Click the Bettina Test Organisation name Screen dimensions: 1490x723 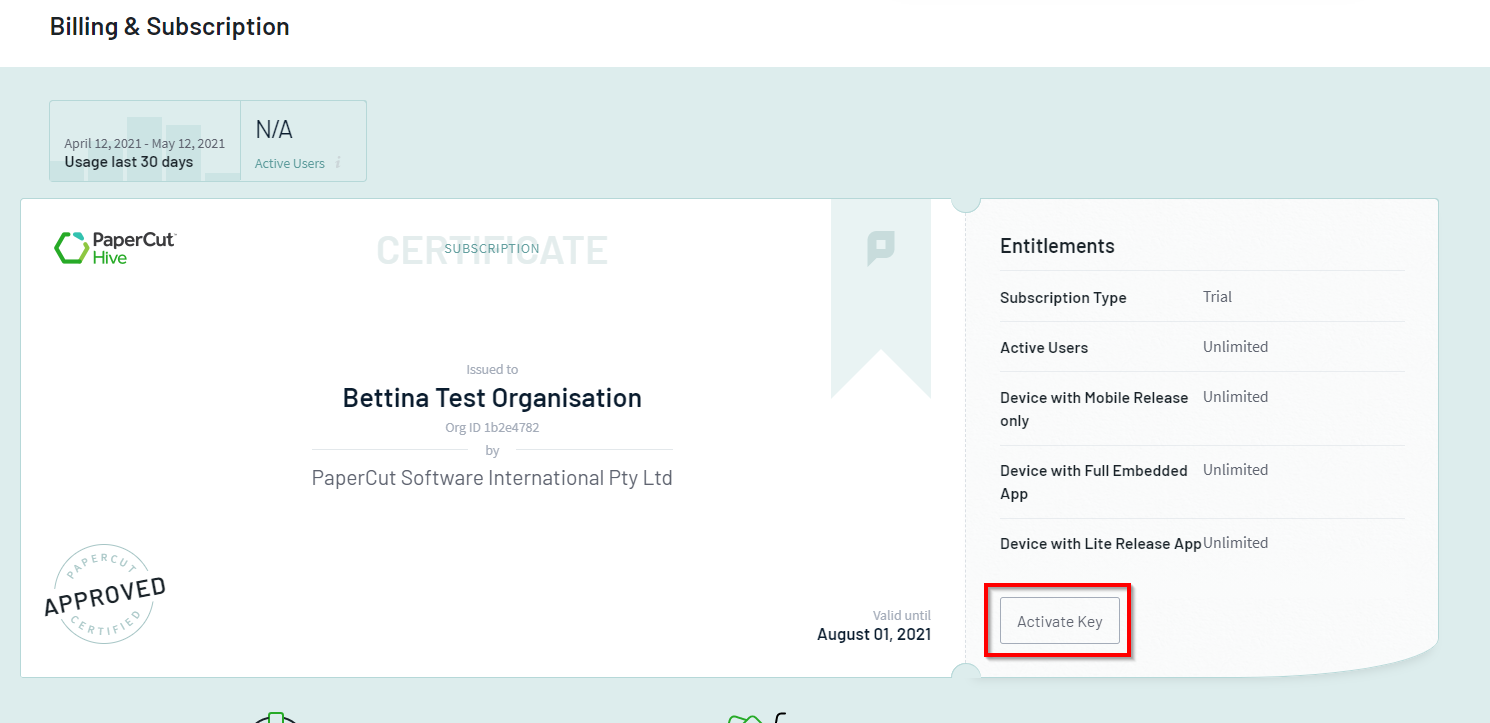coord(492,398)
